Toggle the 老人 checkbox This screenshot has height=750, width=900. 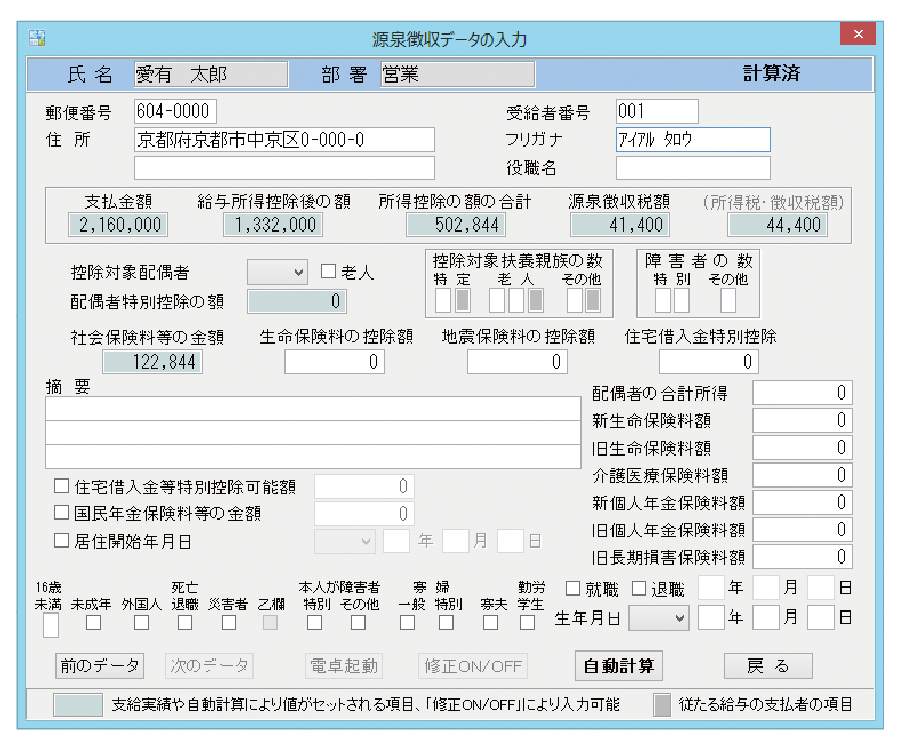click(x=327, y=271)
